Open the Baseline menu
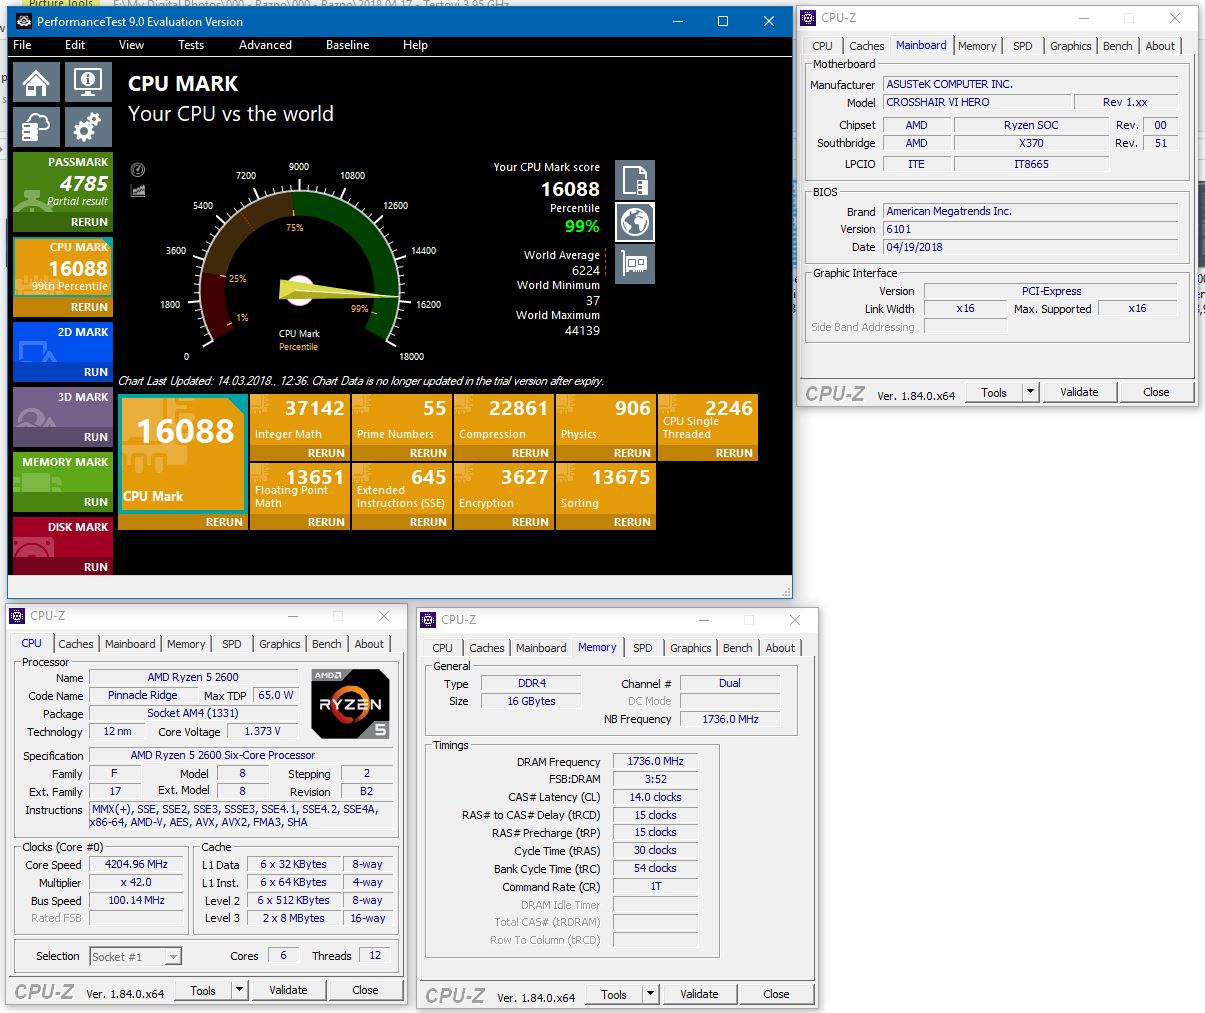The image size is (1205, 1013). click(347, 45)
